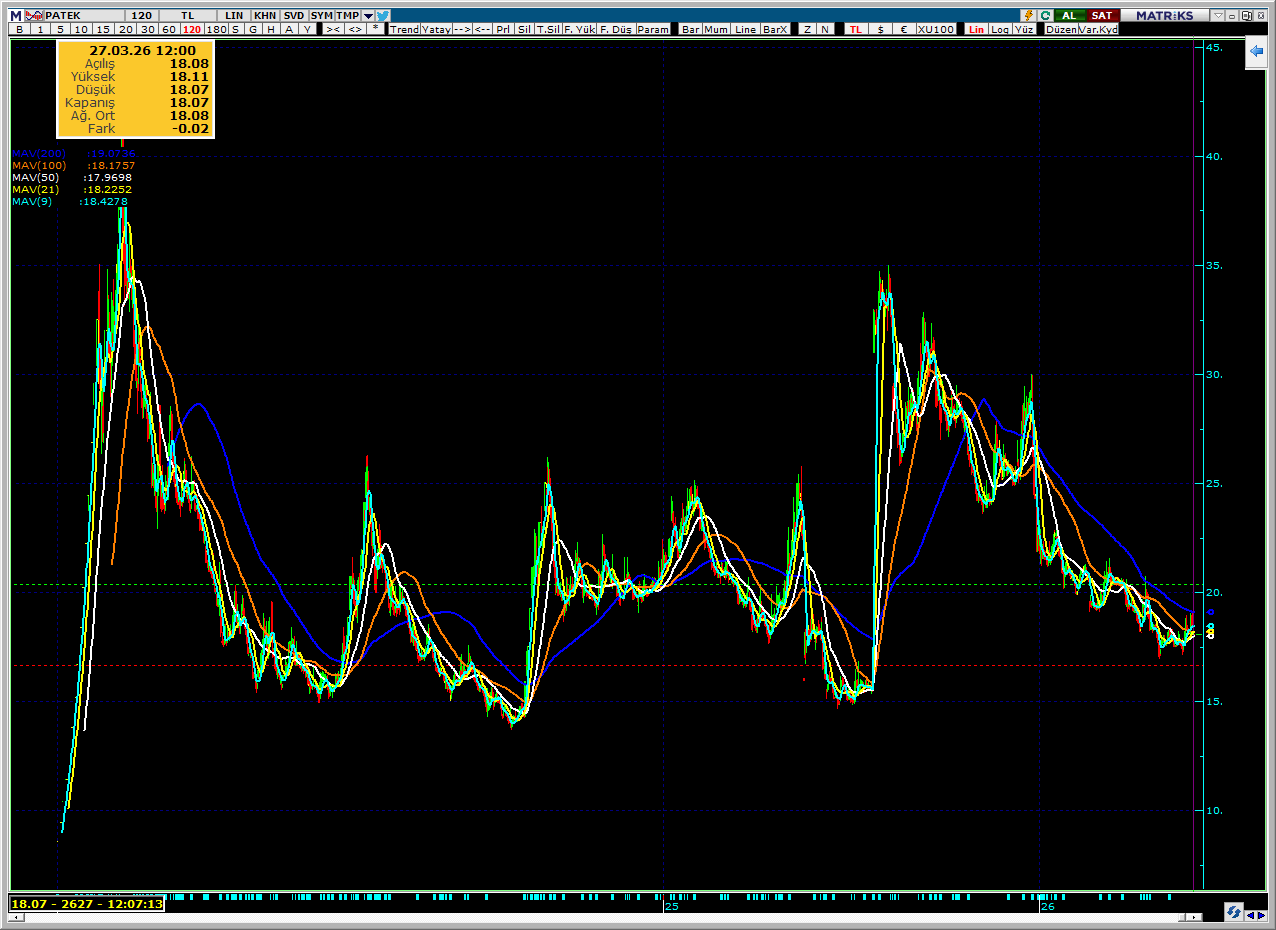Screen dimensions: 1276x930
Task: Click the M logo icon
Action: 16,15
